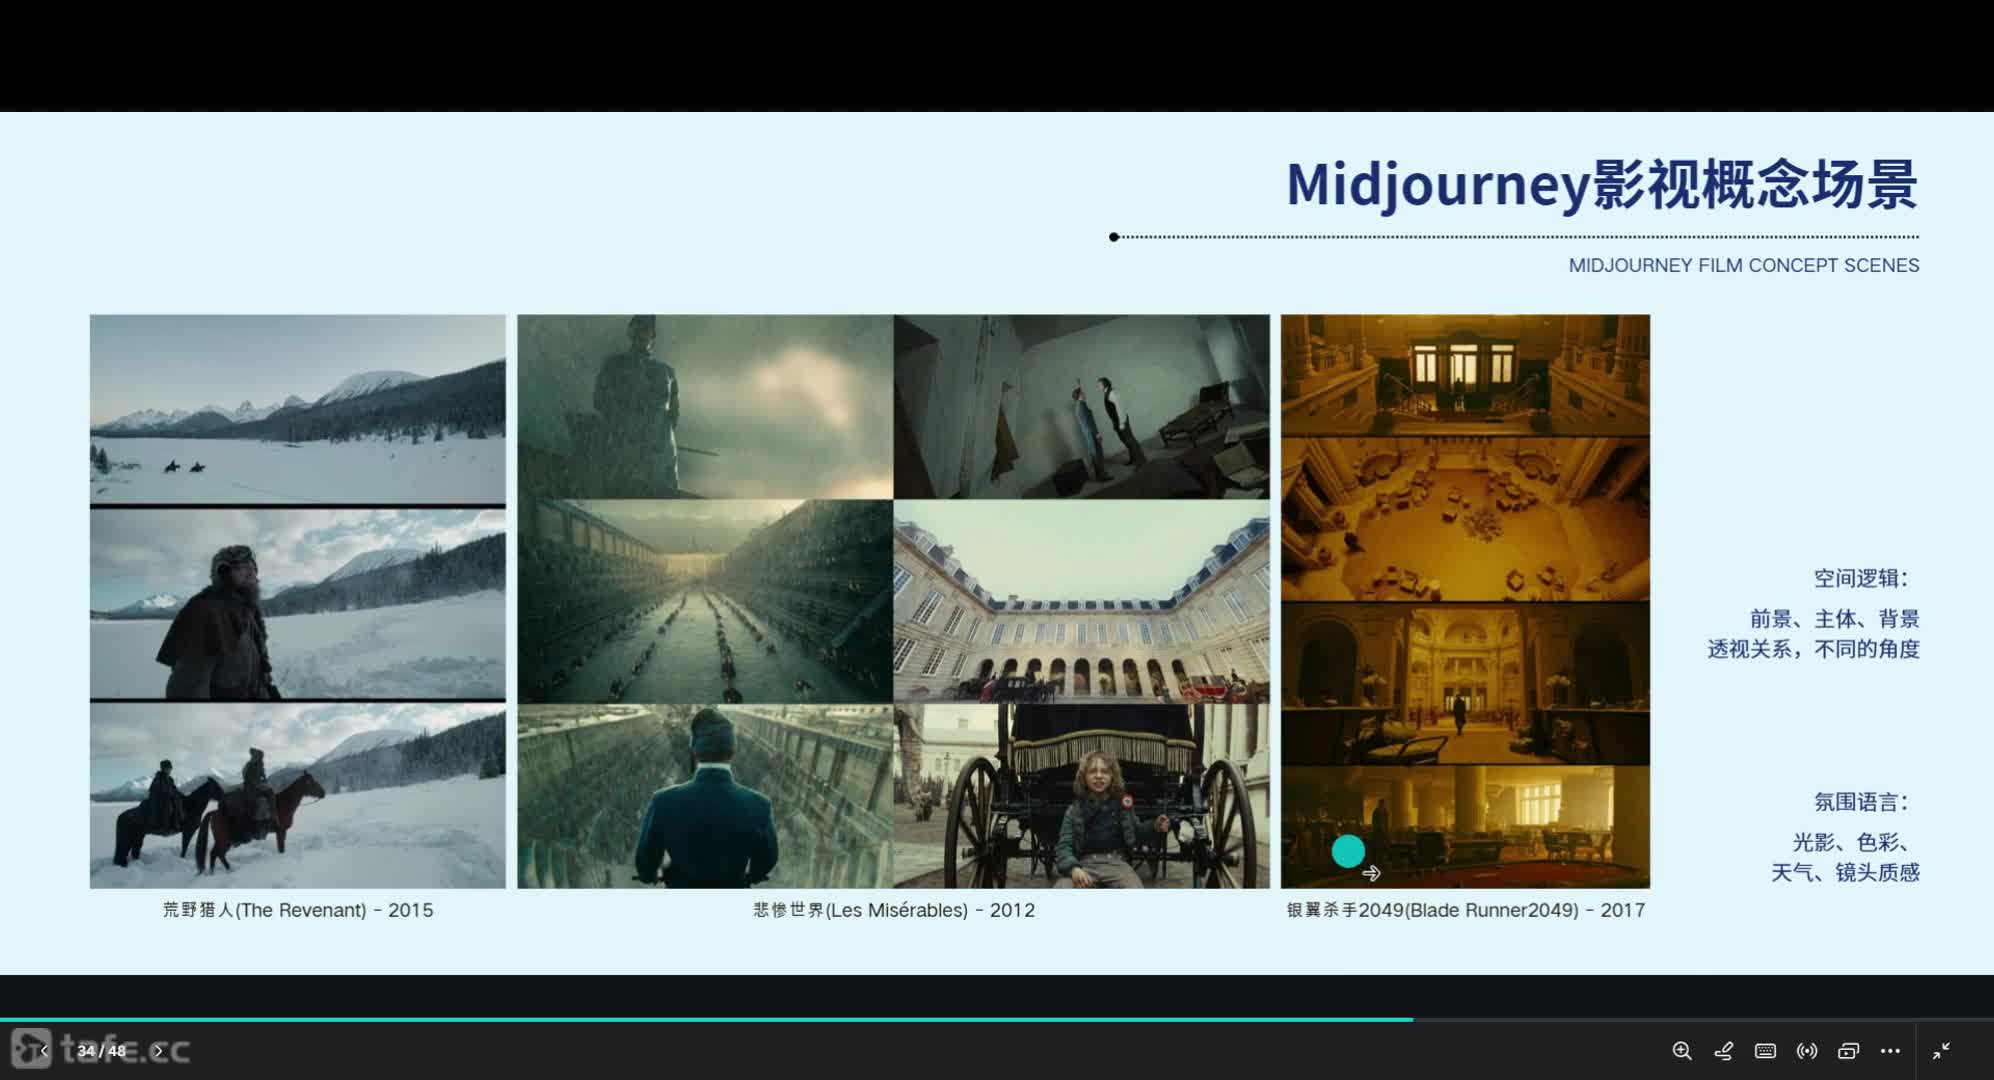The height and width of the screenshot is (1080, 1994).
Task: Advance to the next slide arrow
Action: click(x=158, y=1051)
